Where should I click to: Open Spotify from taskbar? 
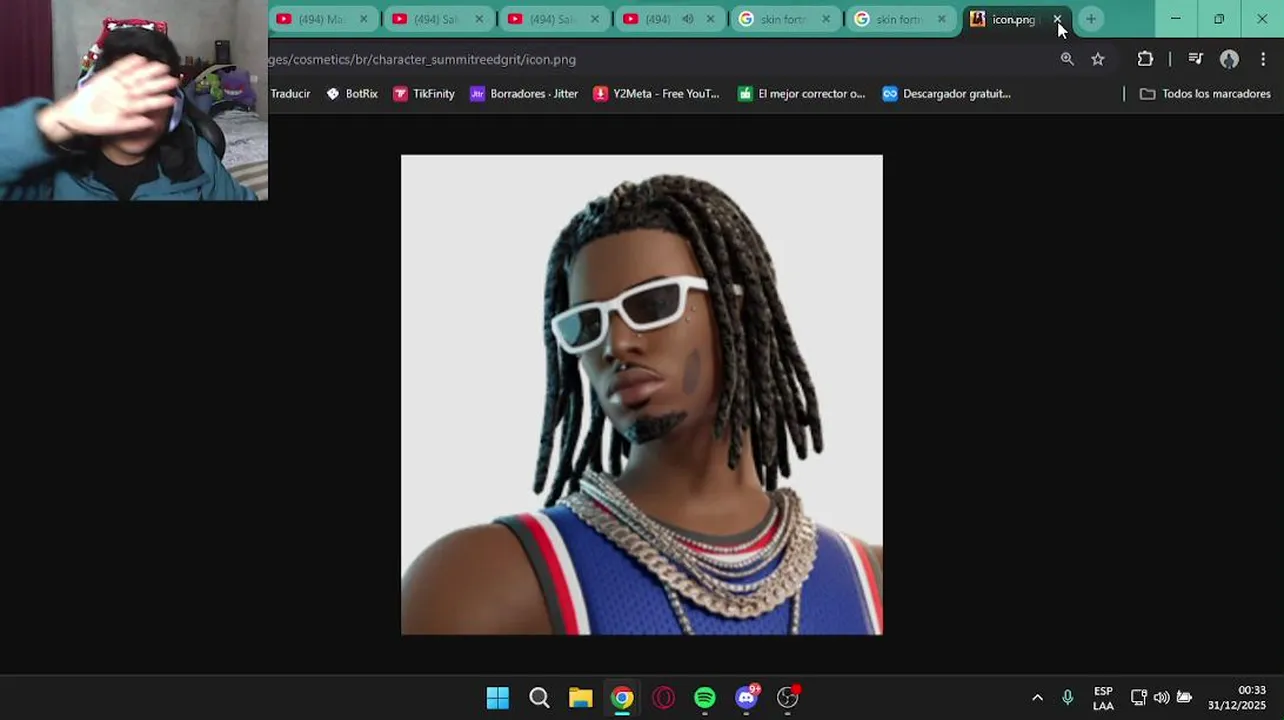pyautogui.click(x=705, y=698)
